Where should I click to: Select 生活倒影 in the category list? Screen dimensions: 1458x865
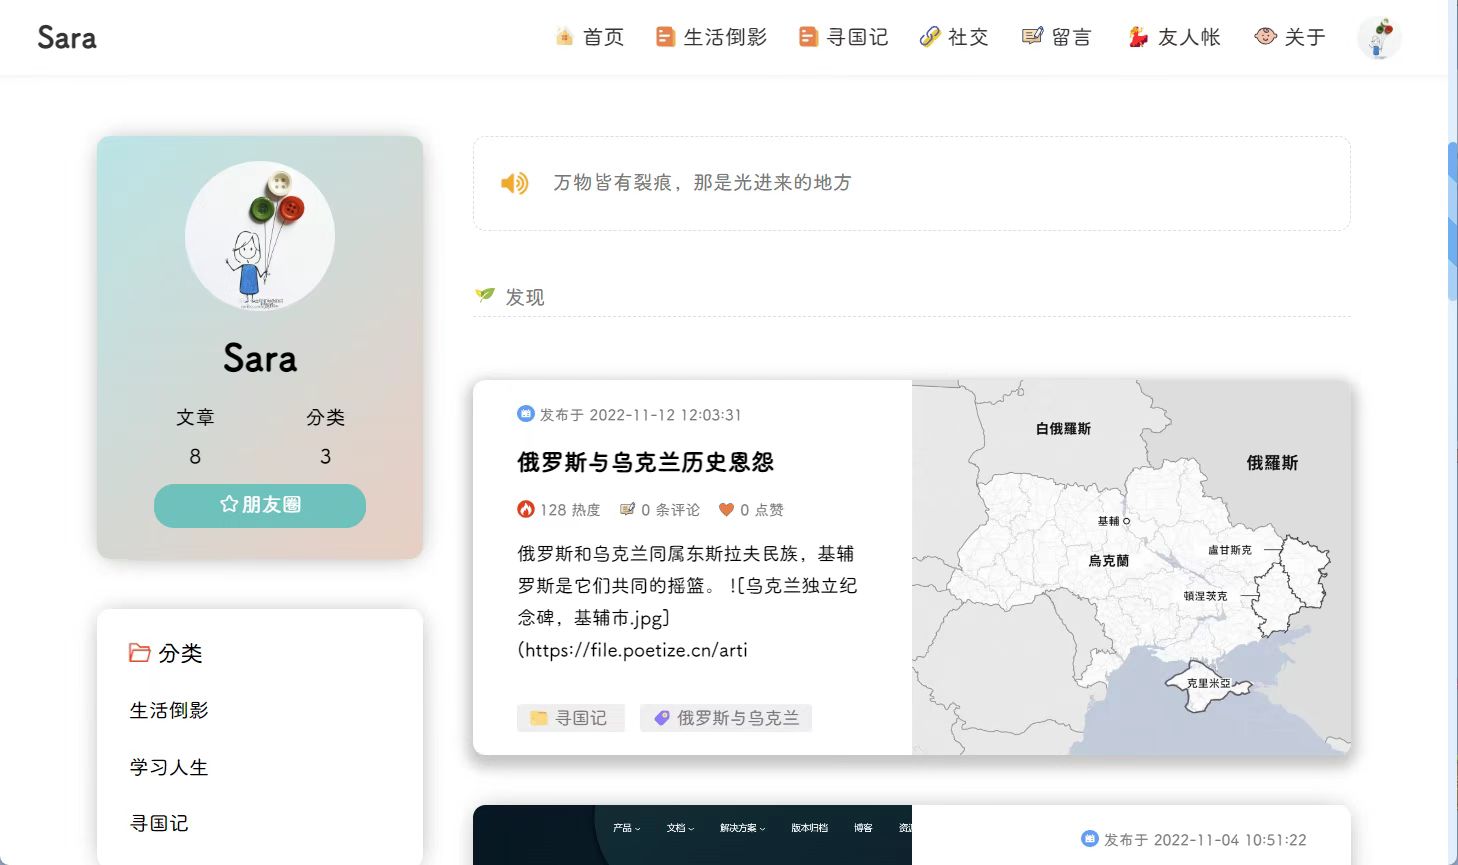(x=169, y=710)
